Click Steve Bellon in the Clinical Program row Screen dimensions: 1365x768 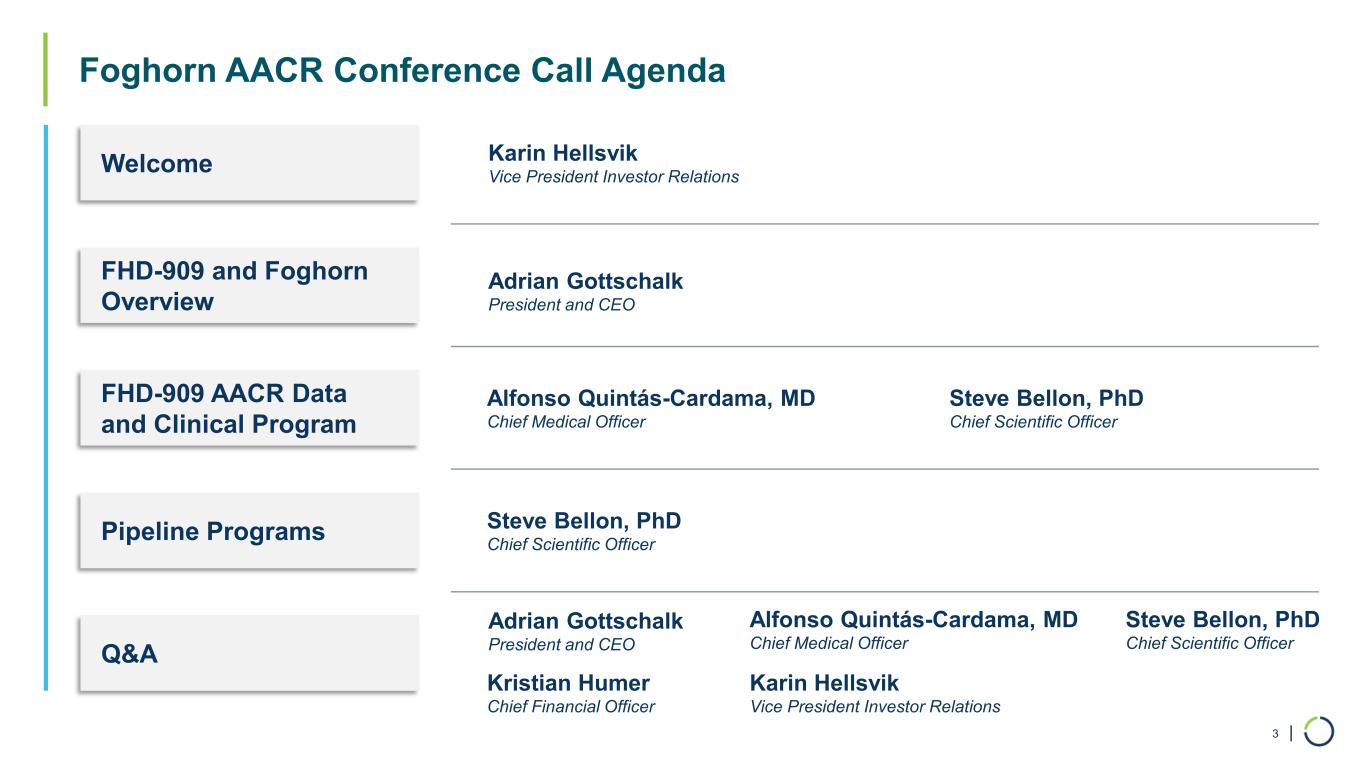point(1046,399)
